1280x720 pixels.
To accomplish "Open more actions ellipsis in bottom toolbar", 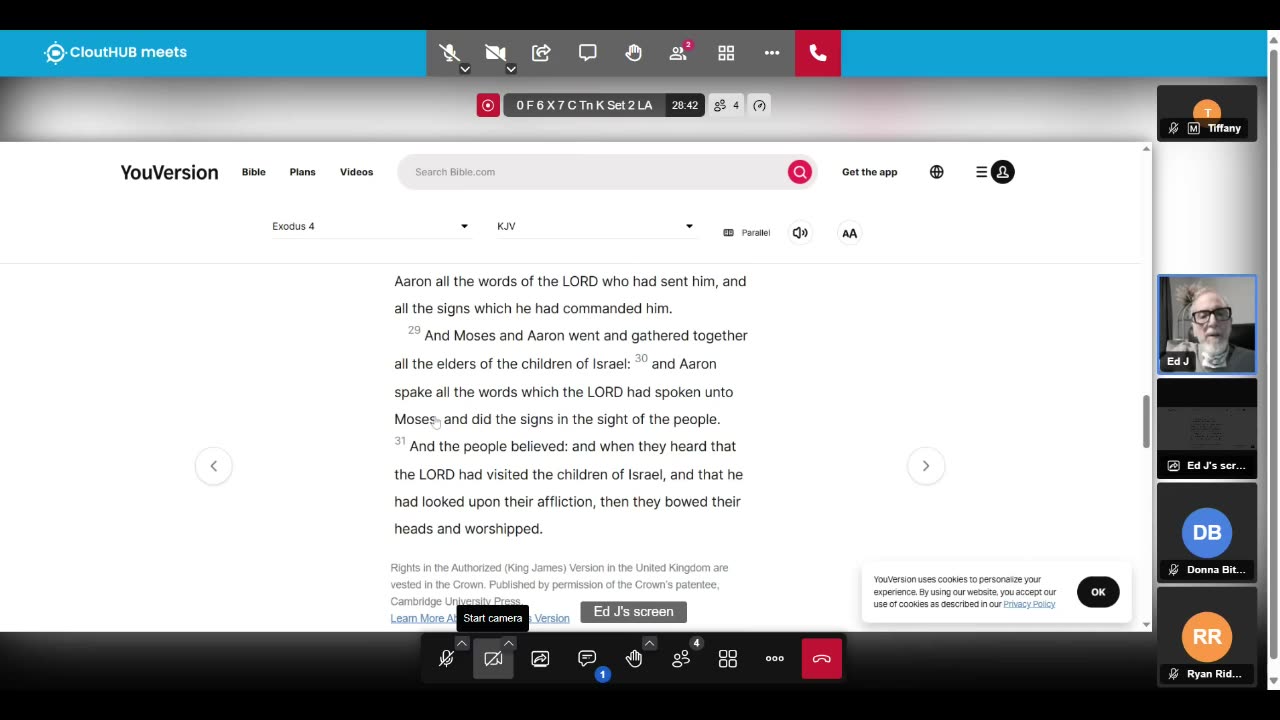I will click(775, 659).
